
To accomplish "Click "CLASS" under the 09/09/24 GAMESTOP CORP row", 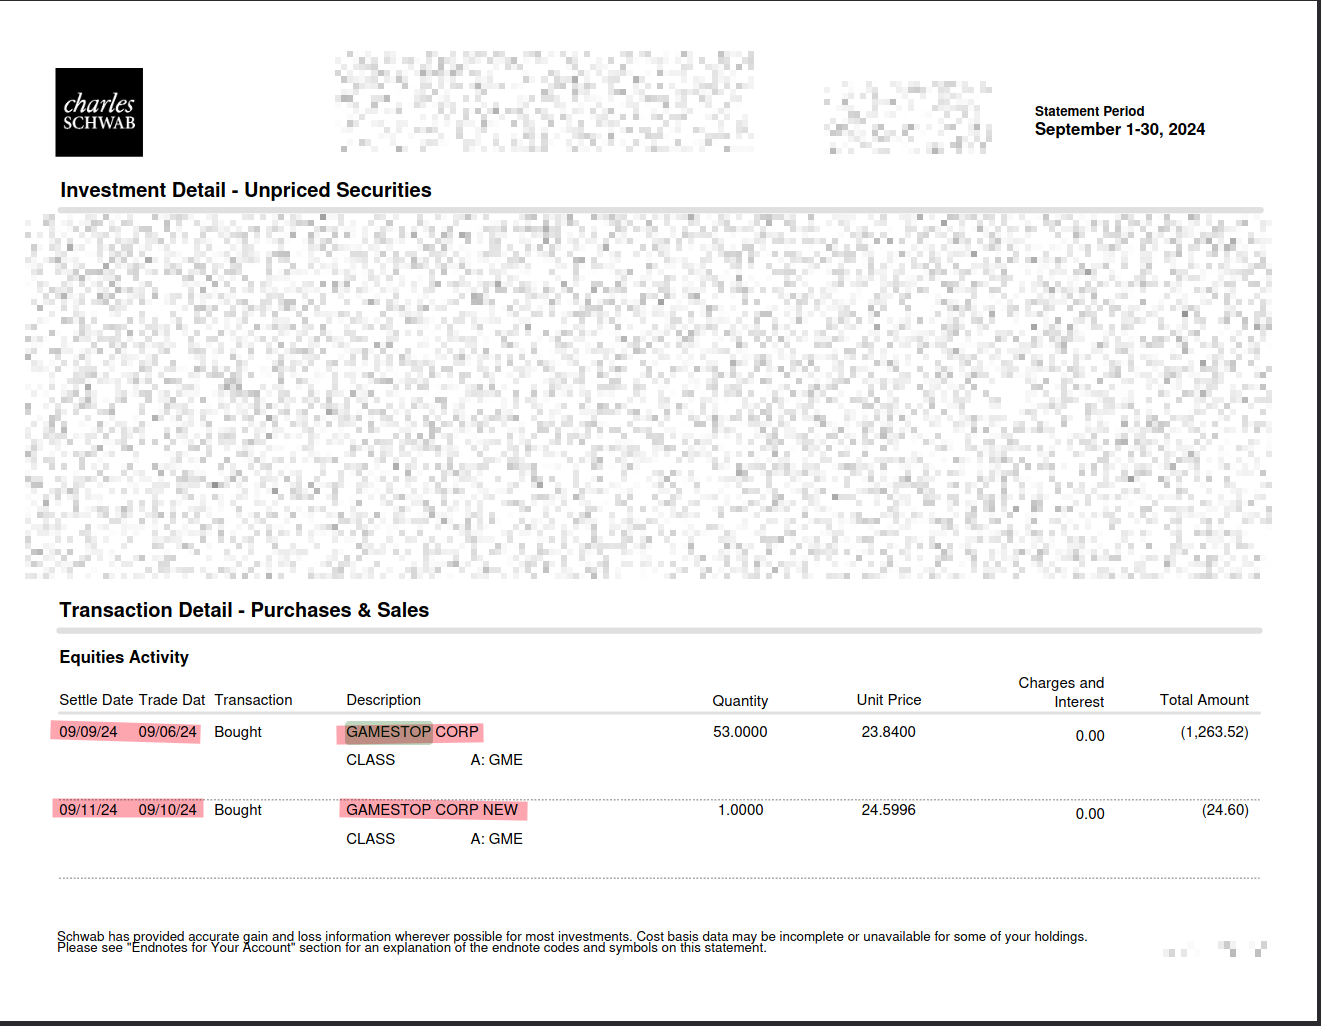I will [371, 760].
